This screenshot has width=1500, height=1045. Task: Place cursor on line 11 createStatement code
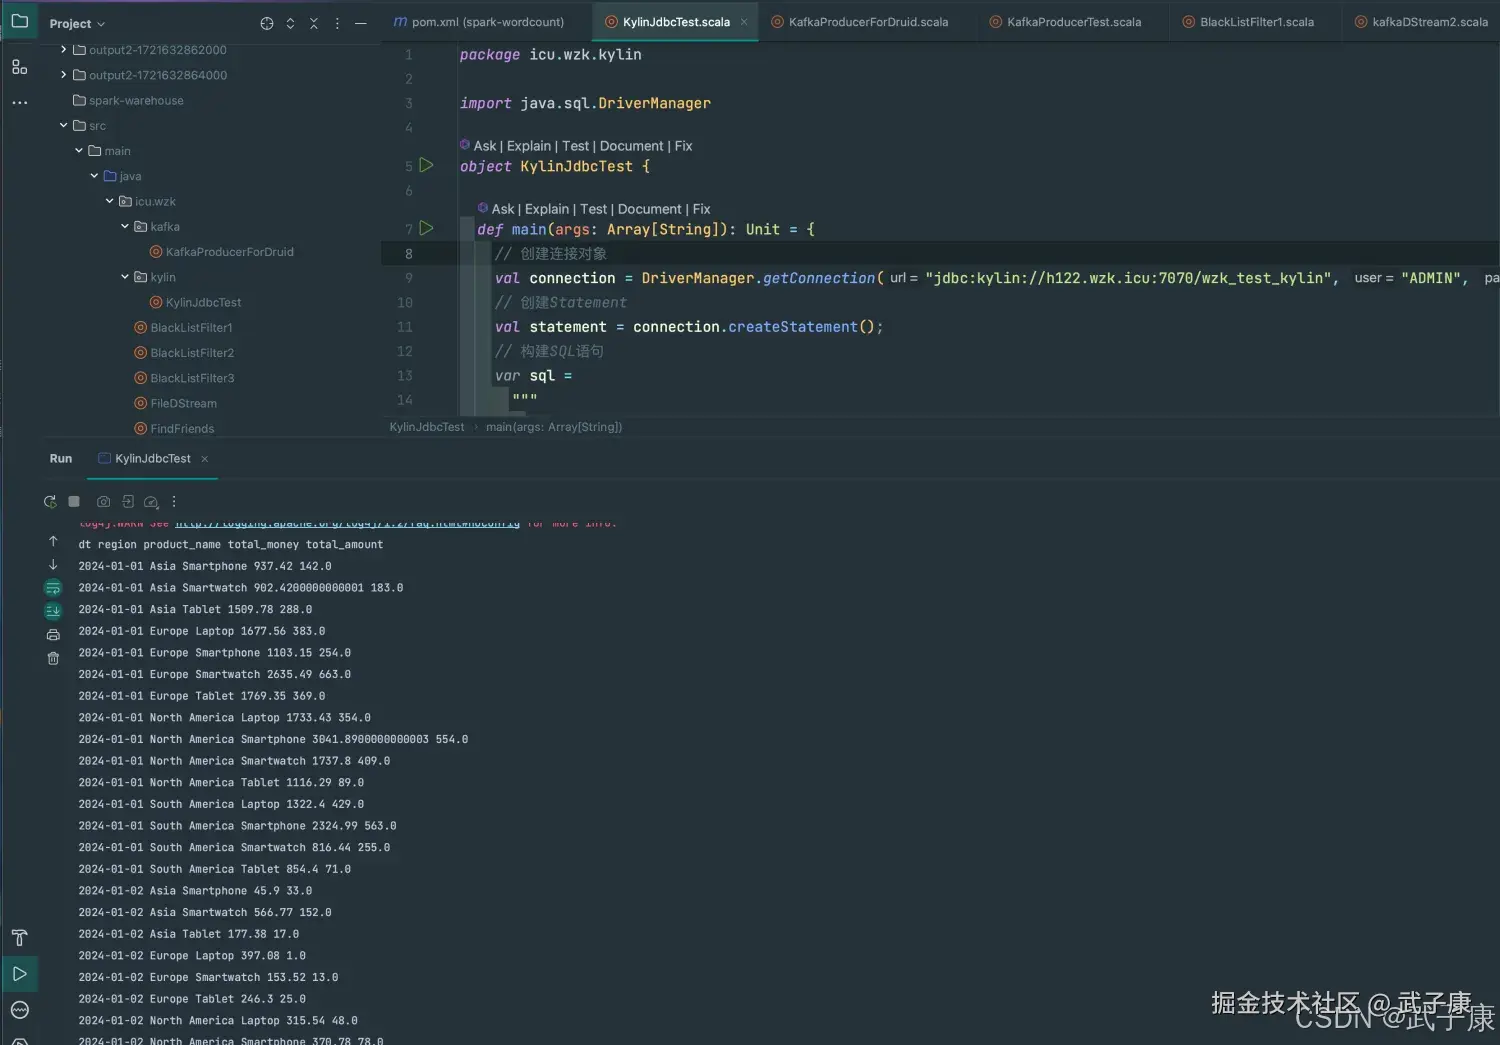(x=689, y=327)
